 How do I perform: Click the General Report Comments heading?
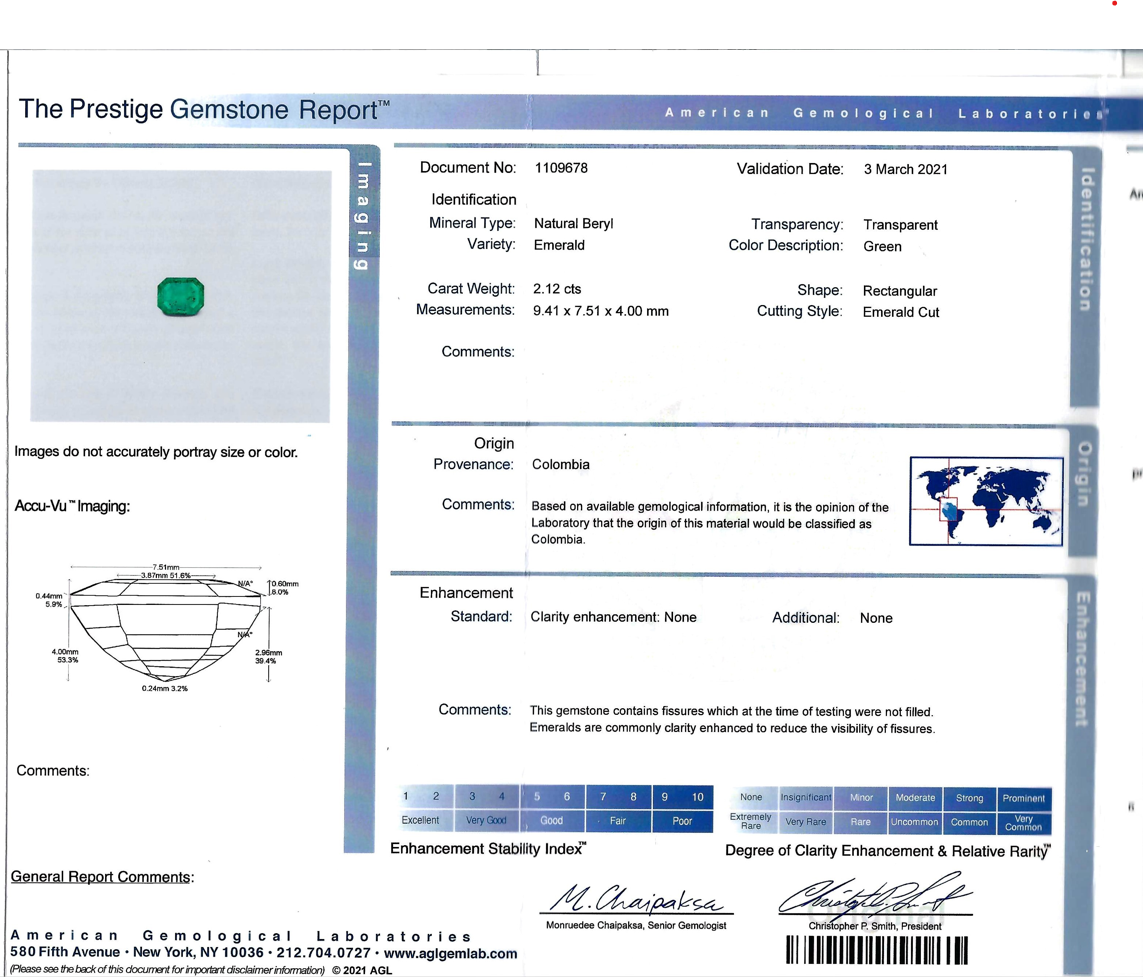(x=102, y=877)
